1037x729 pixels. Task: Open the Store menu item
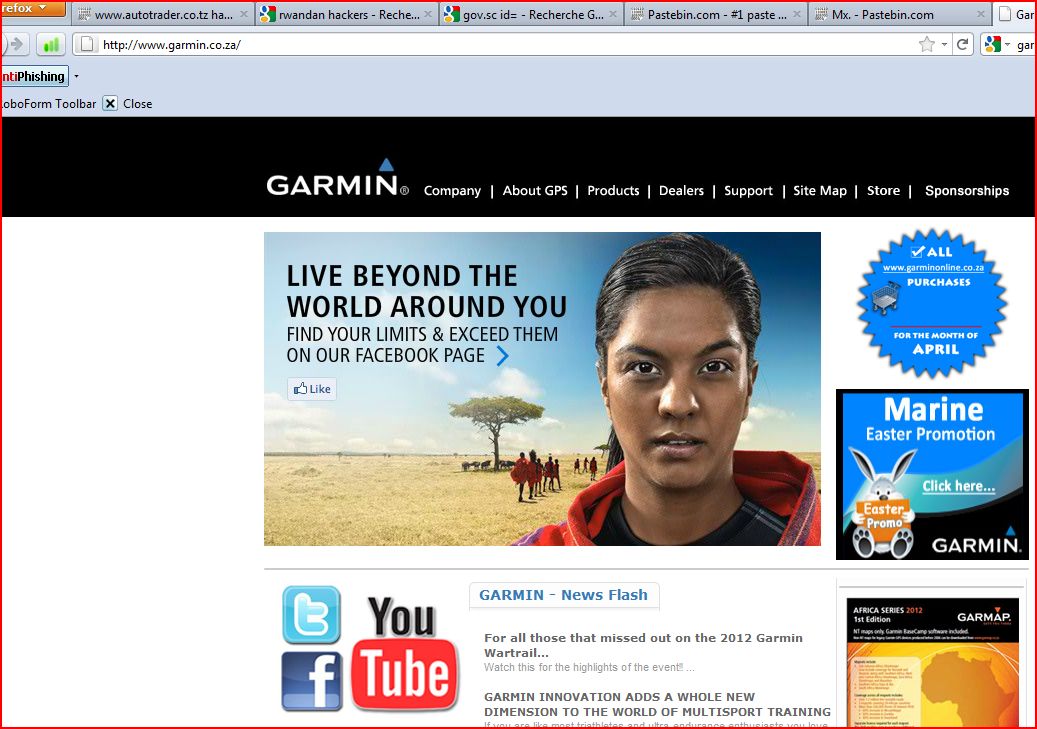click(x=883, y=191)
